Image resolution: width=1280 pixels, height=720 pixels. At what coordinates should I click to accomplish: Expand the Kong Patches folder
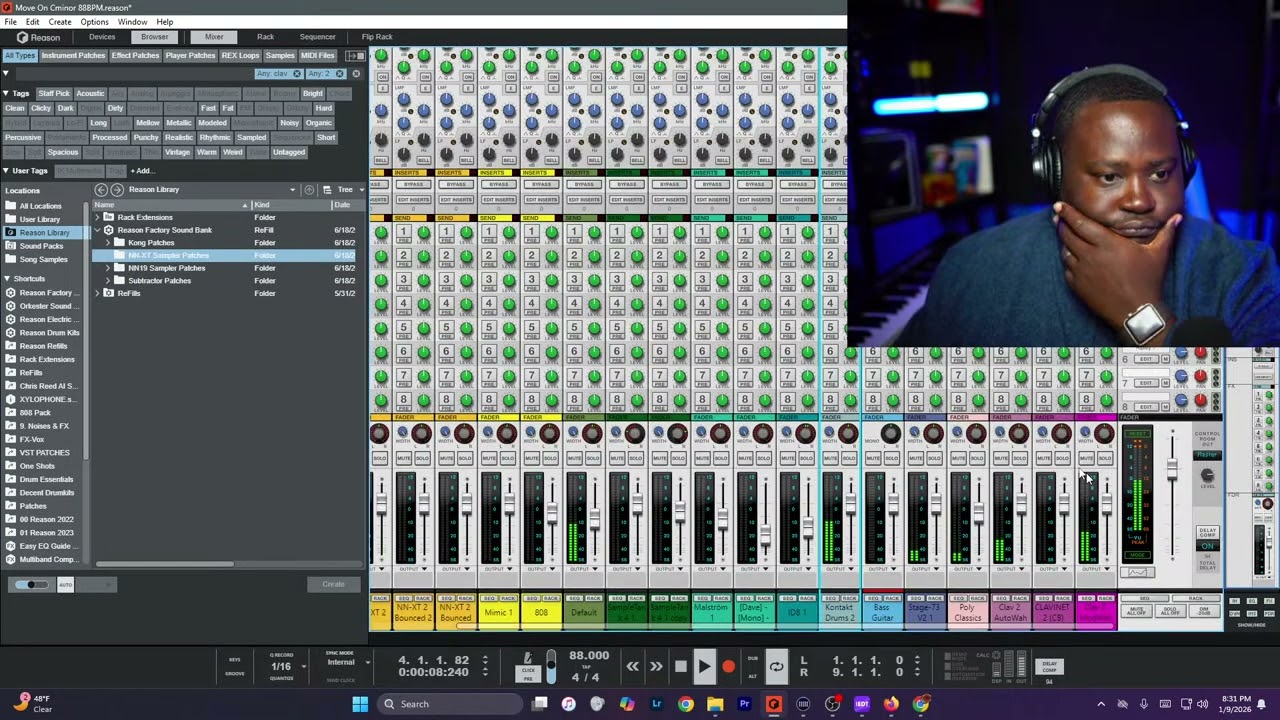pyautogui.click(x=108, y=243)
